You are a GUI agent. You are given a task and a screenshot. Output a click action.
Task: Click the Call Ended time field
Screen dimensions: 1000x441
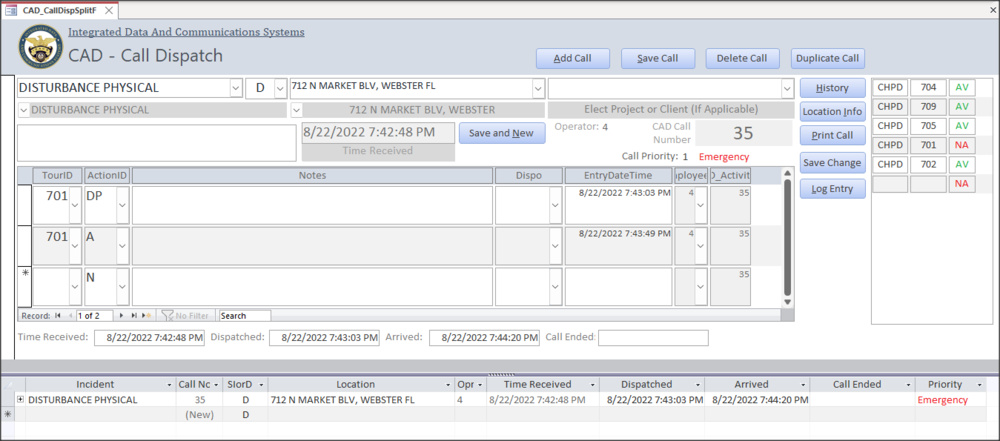coord(652,338)
